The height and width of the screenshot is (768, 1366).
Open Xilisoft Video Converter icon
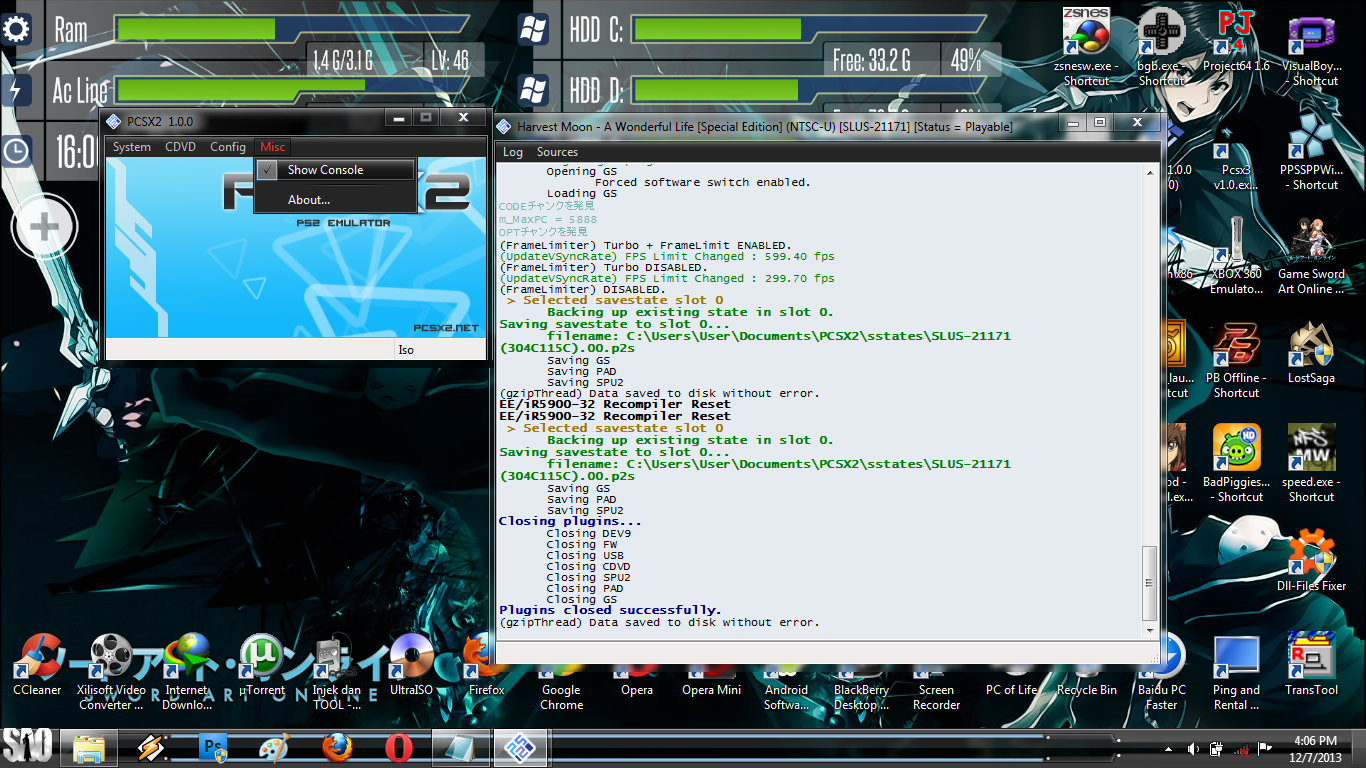111,672
